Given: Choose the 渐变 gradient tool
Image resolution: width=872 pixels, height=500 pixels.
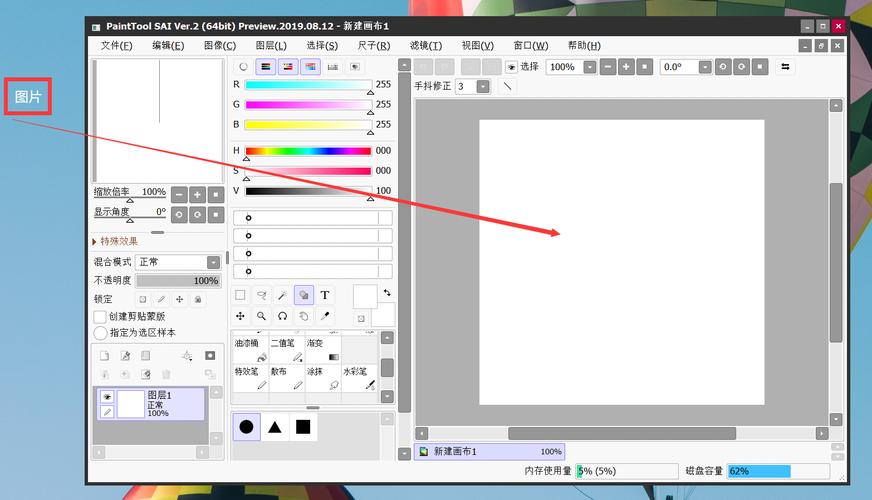Looking at the screenshot, I should (323, 350).
